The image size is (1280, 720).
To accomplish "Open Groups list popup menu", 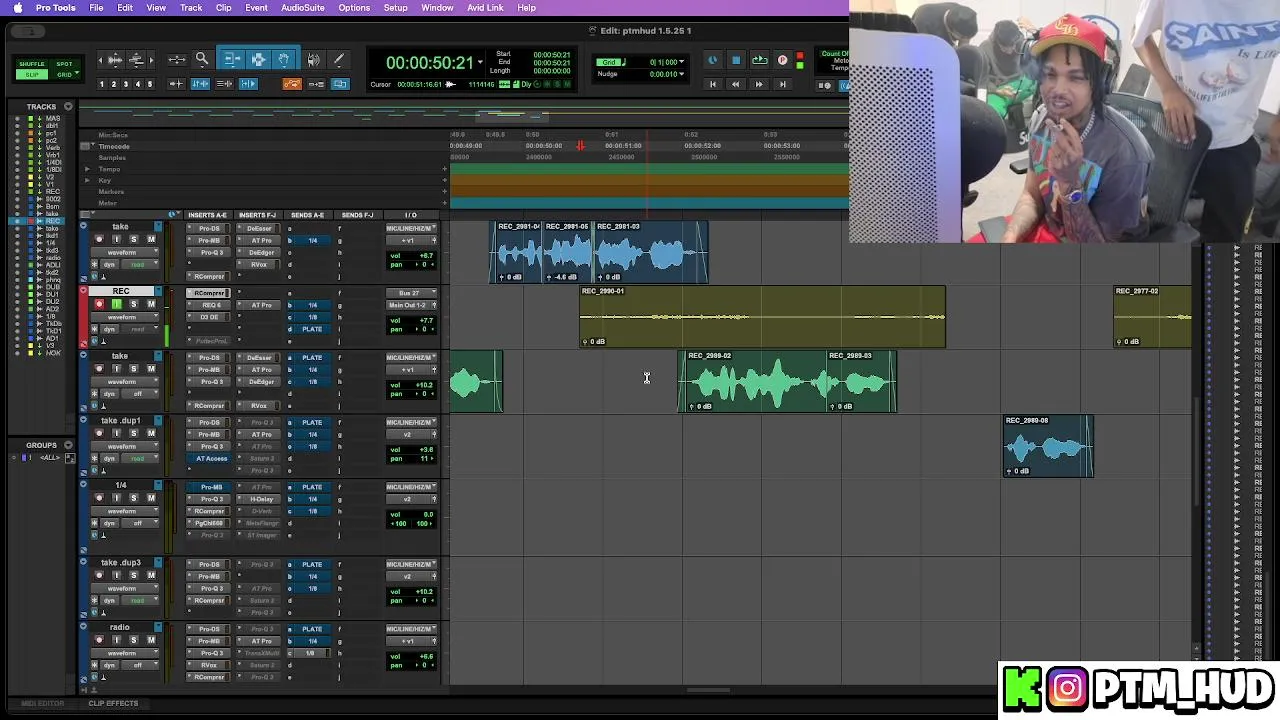I will point(68,445).
